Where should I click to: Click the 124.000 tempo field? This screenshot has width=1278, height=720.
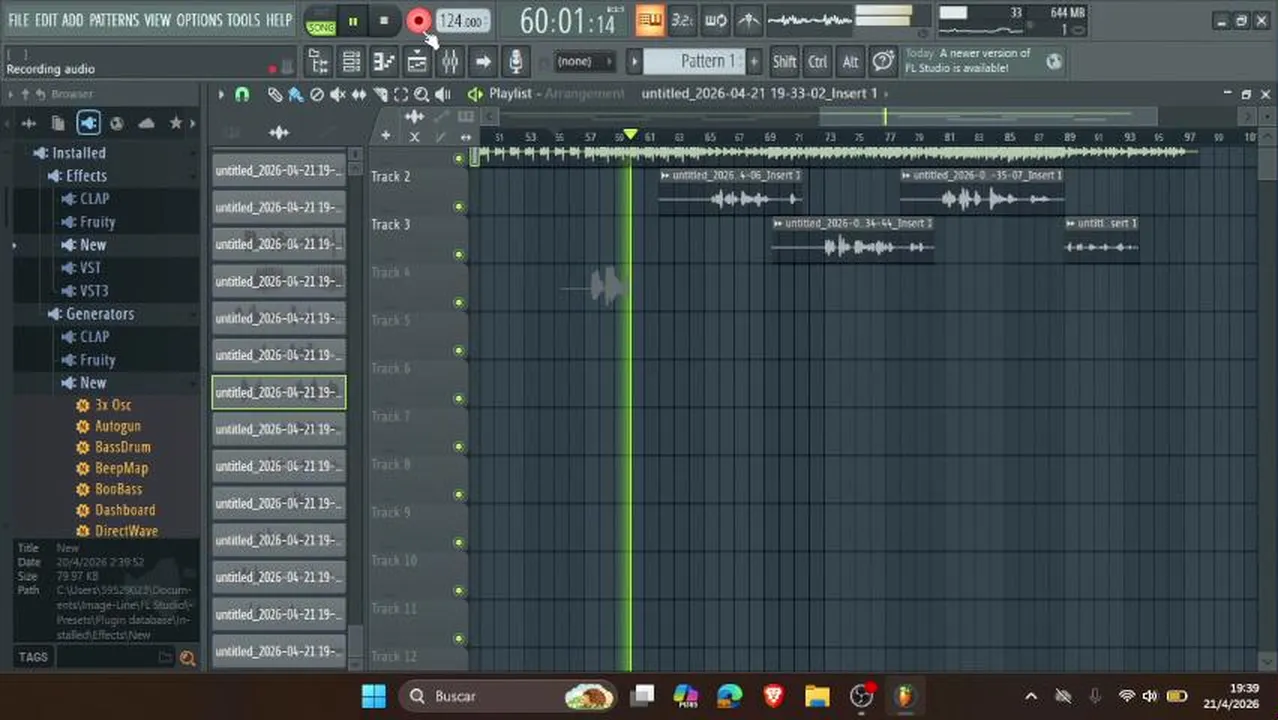click(x=463, y=21)
